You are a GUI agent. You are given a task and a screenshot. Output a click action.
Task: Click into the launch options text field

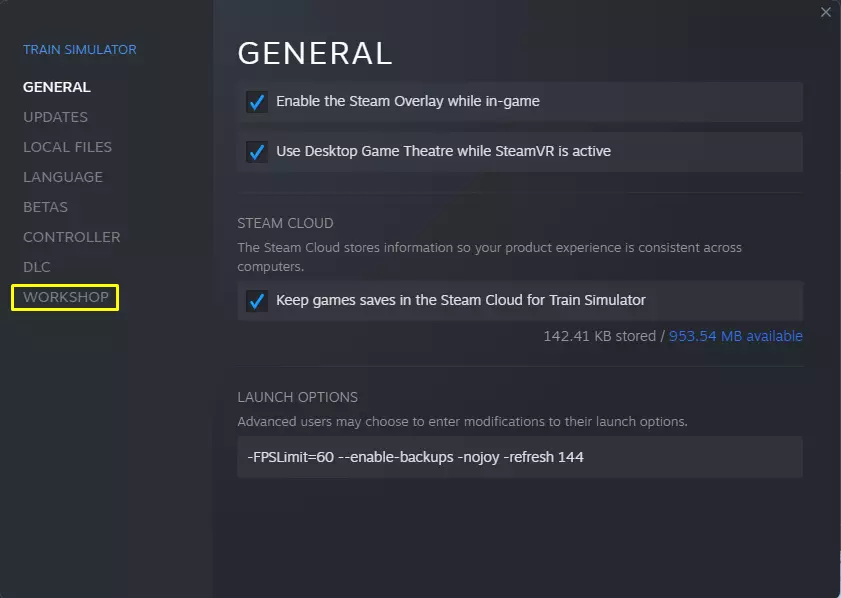[x=519, y=457]
